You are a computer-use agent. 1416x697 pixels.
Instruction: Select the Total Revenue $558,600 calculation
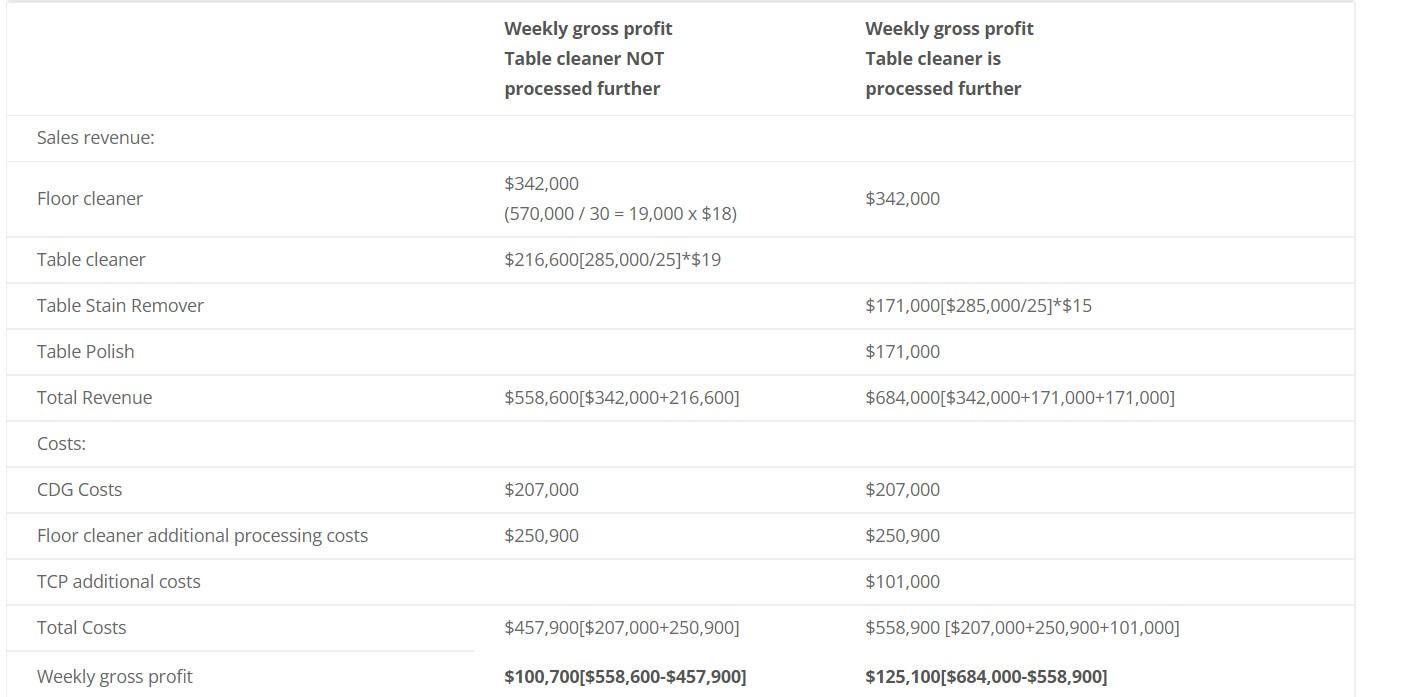click(622, 398)
